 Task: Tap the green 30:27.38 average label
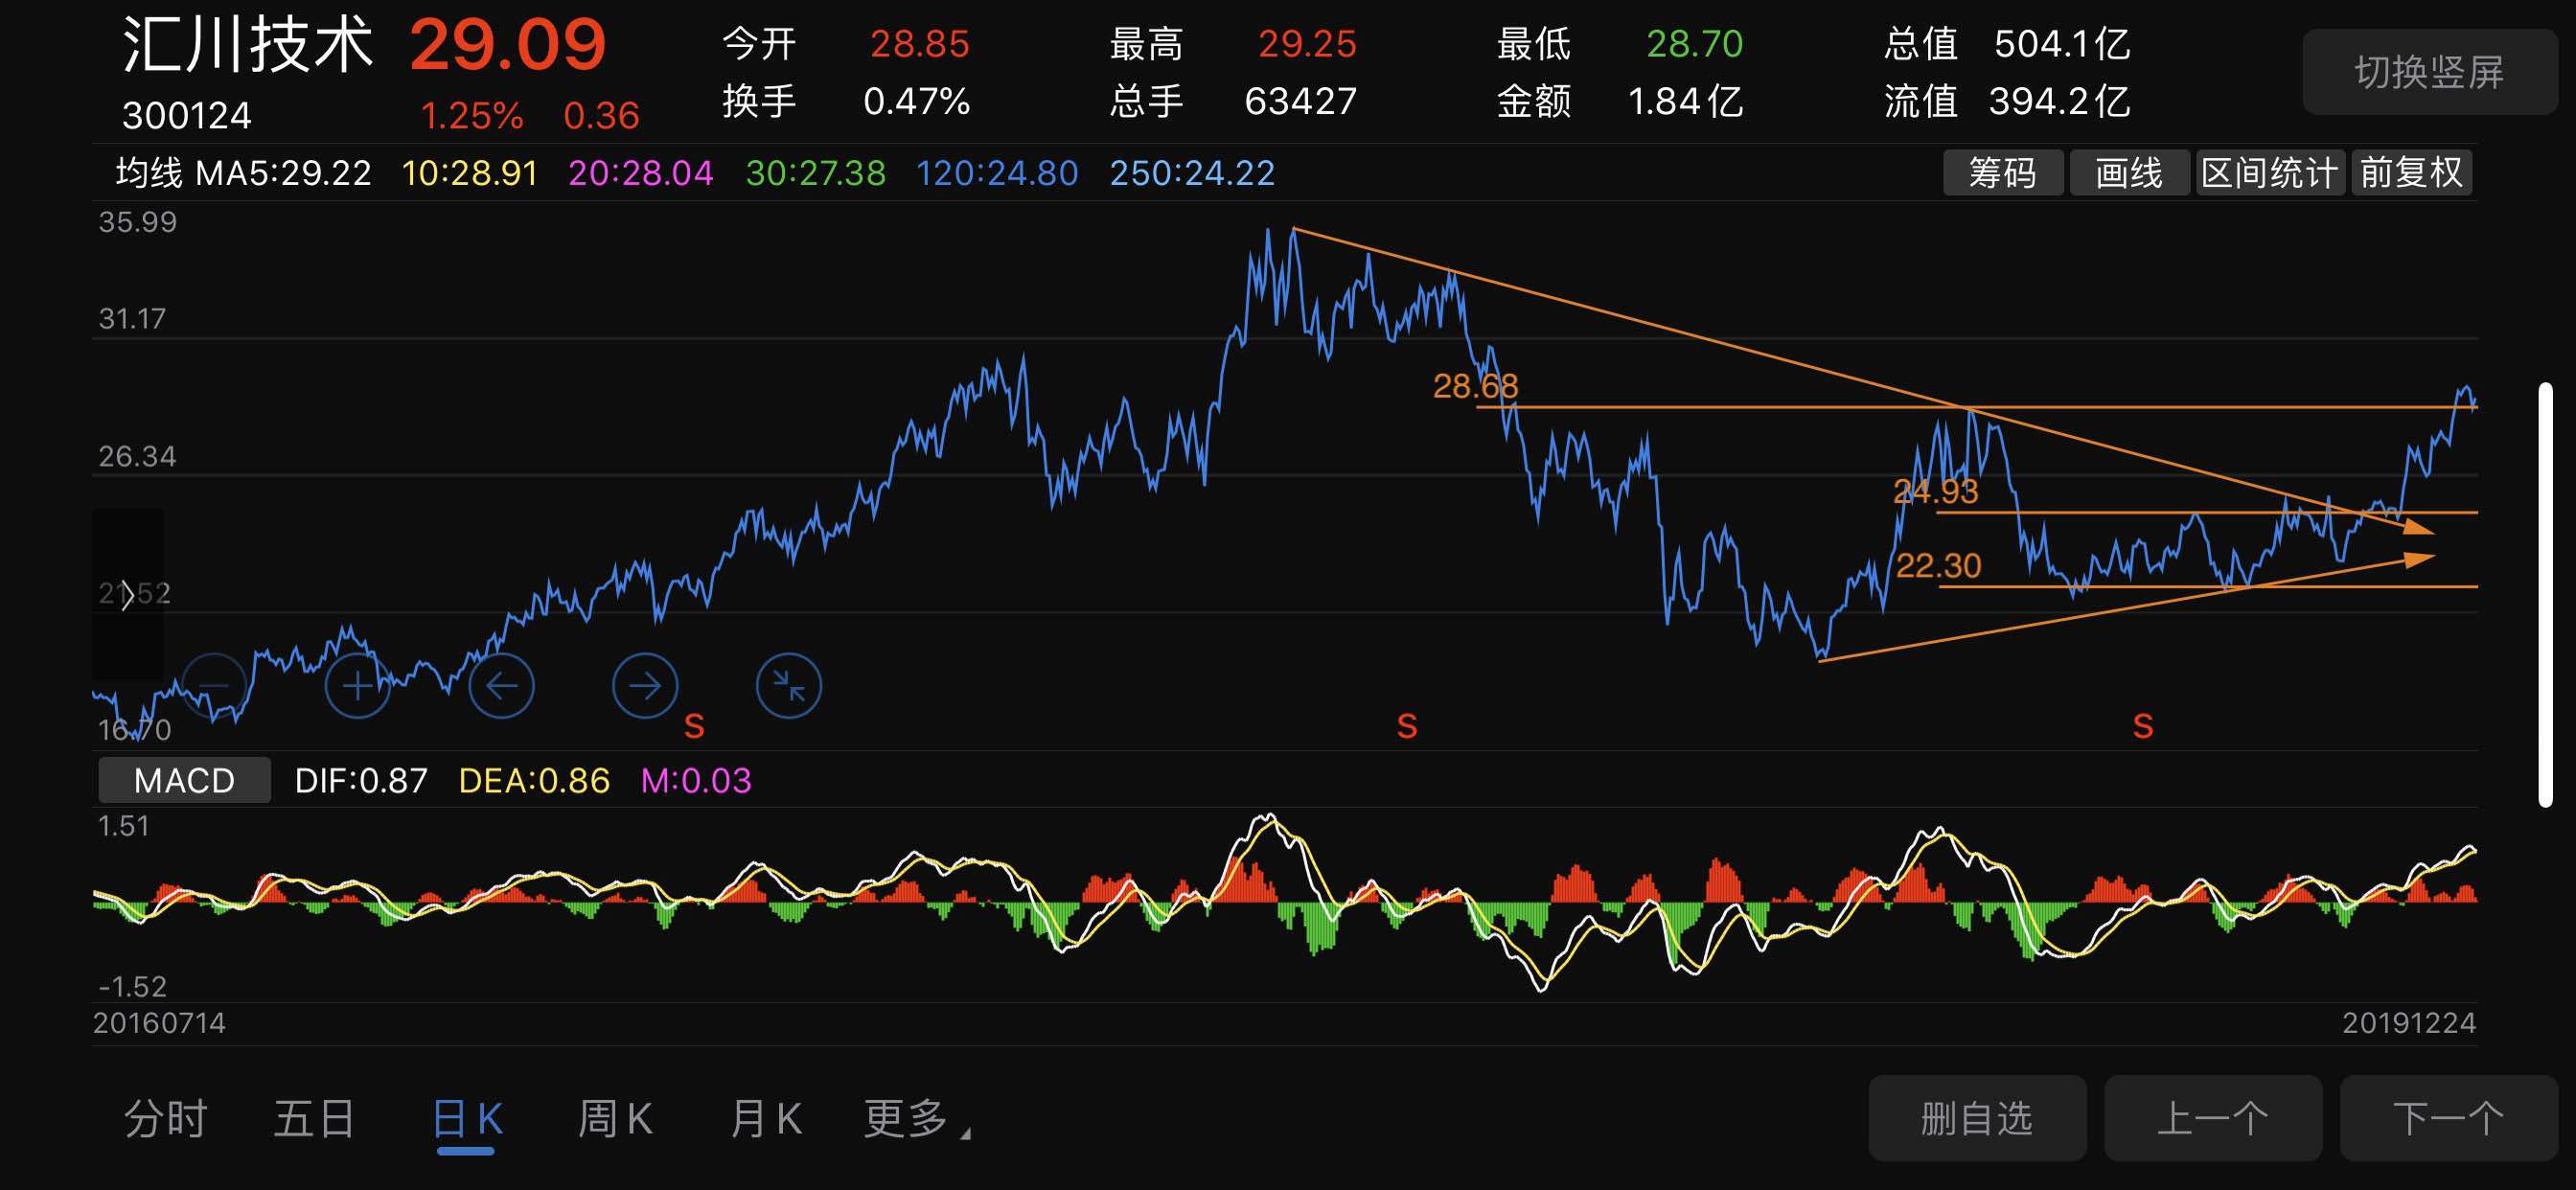point(816,173)
